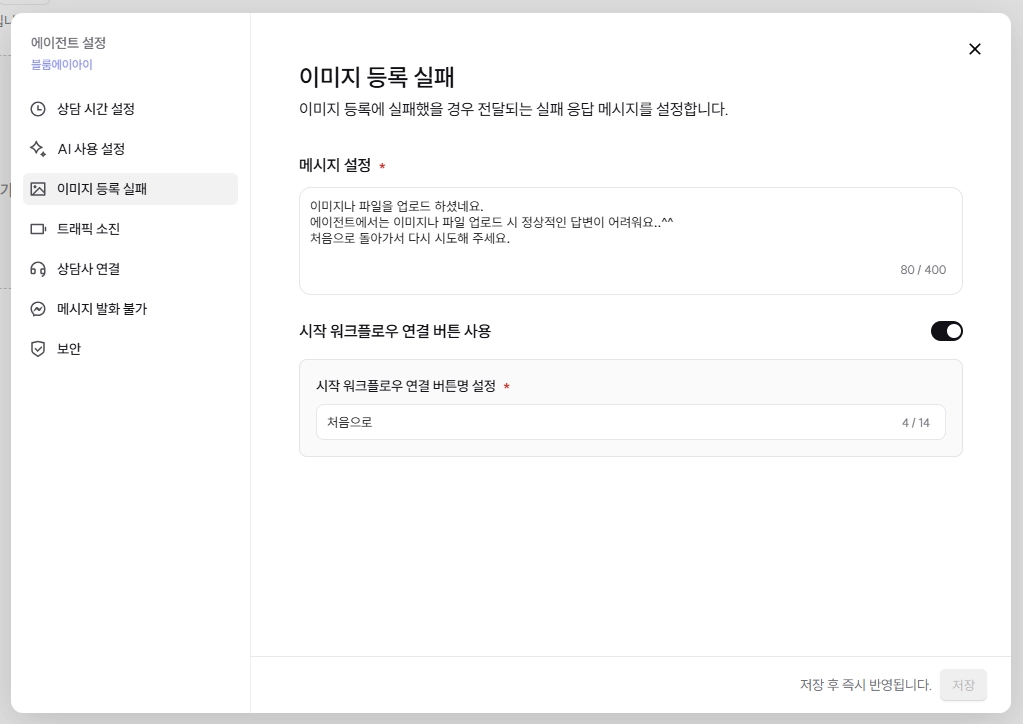Click the 시작 워크플로우 연결 버튼 사용 label
The height and width of the screenshot is (724, 1023).
click(395, 331)
